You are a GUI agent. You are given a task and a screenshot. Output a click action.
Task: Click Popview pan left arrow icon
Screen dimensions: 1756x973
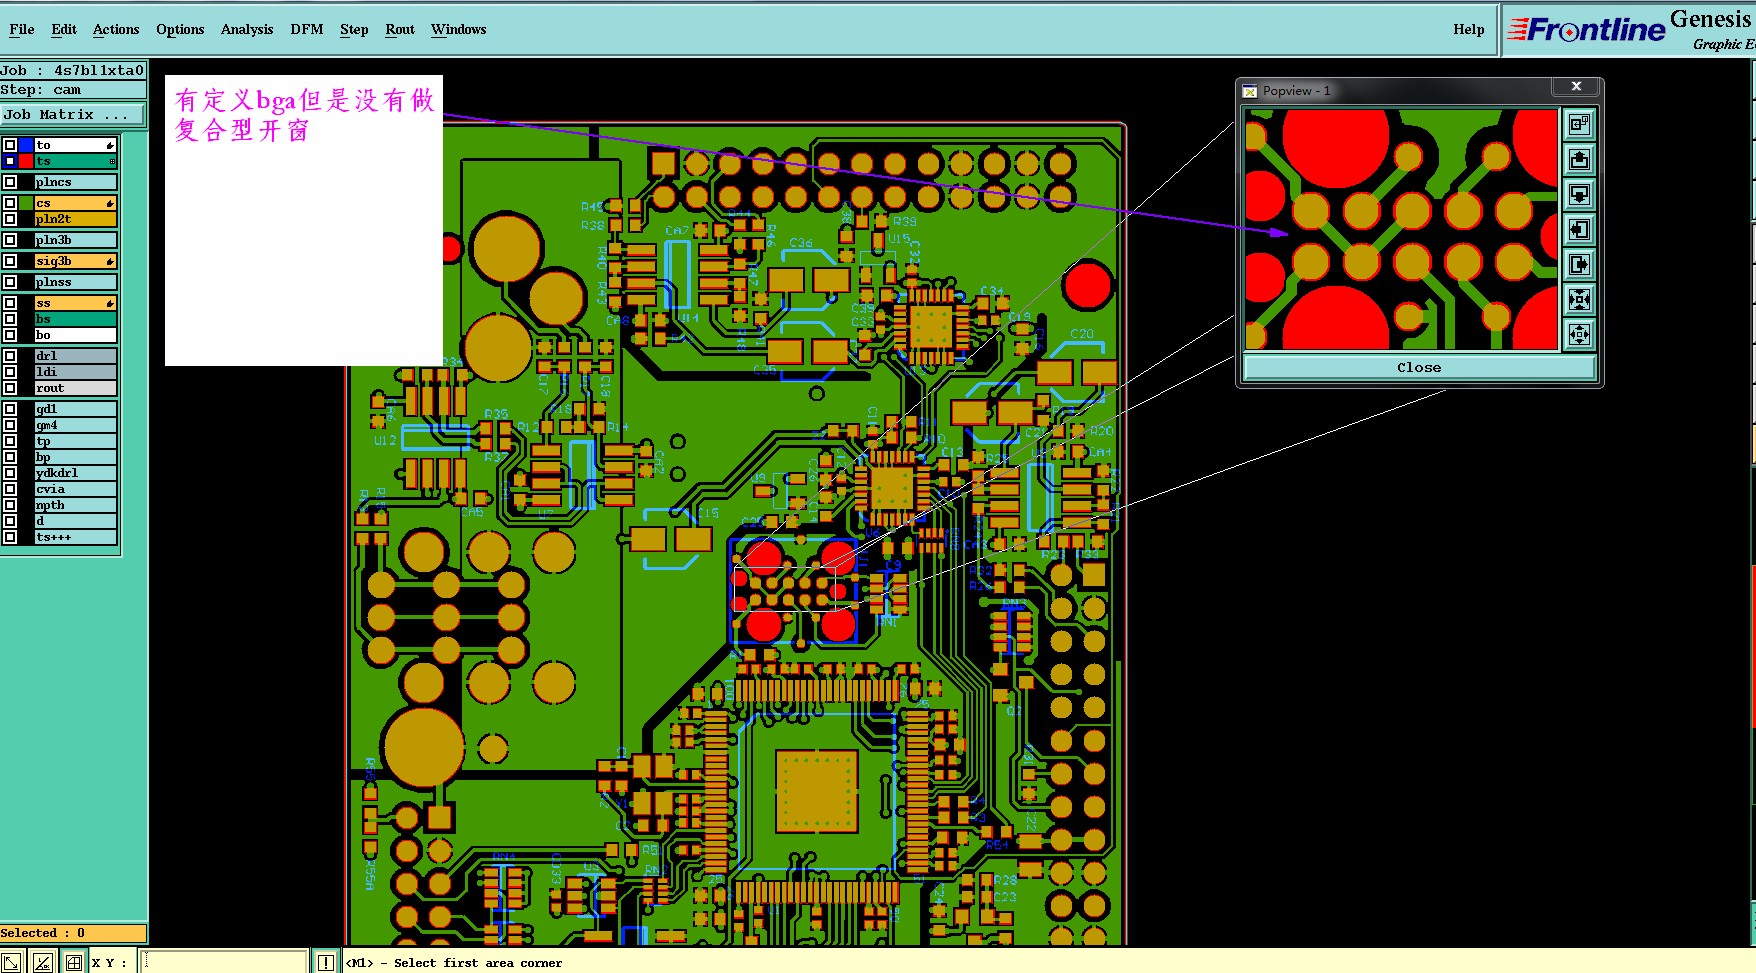pyautogui.click(x=1579, y=230)
